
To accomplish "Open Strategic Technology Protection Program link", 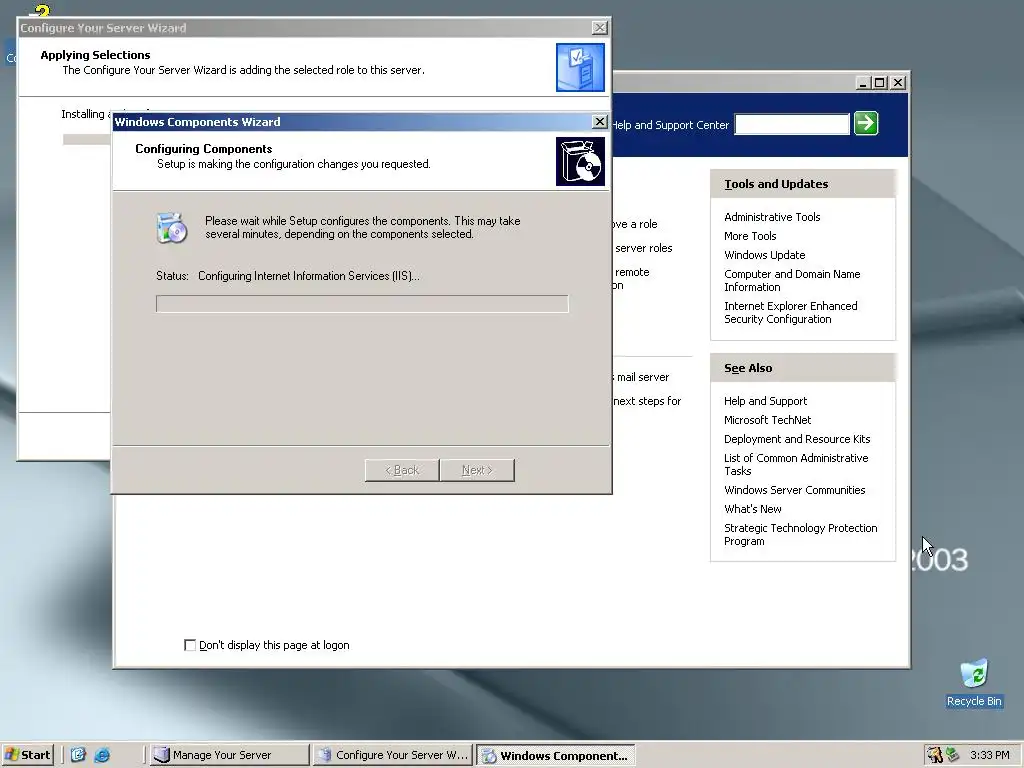I will coord(800,534).
